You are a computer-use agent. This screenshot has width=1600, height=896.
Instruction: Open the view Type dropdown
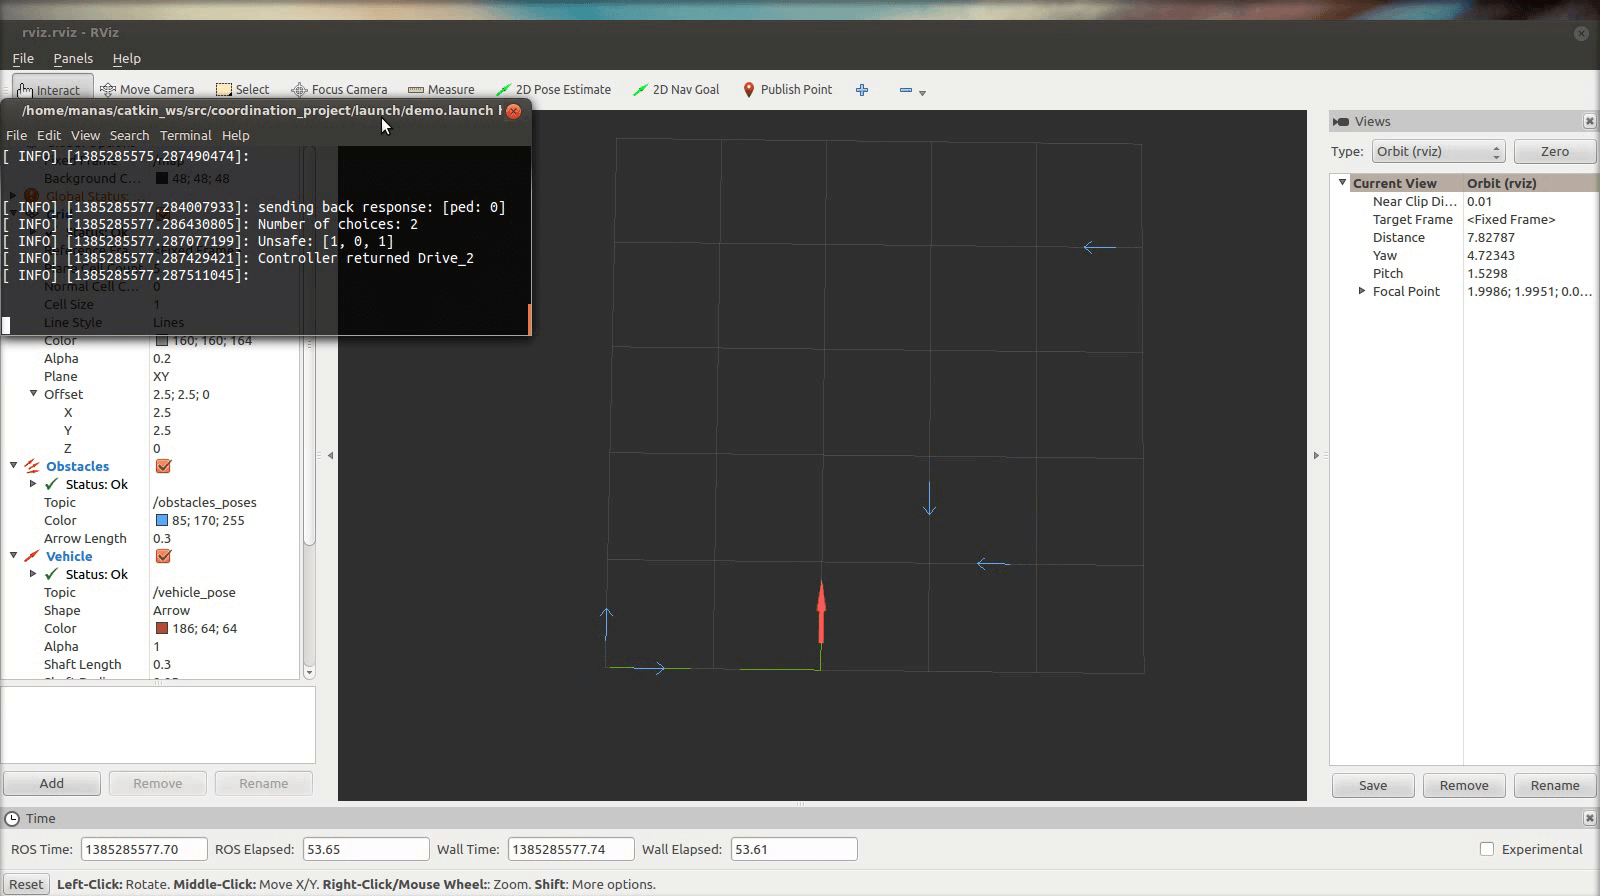(1437, 152)
